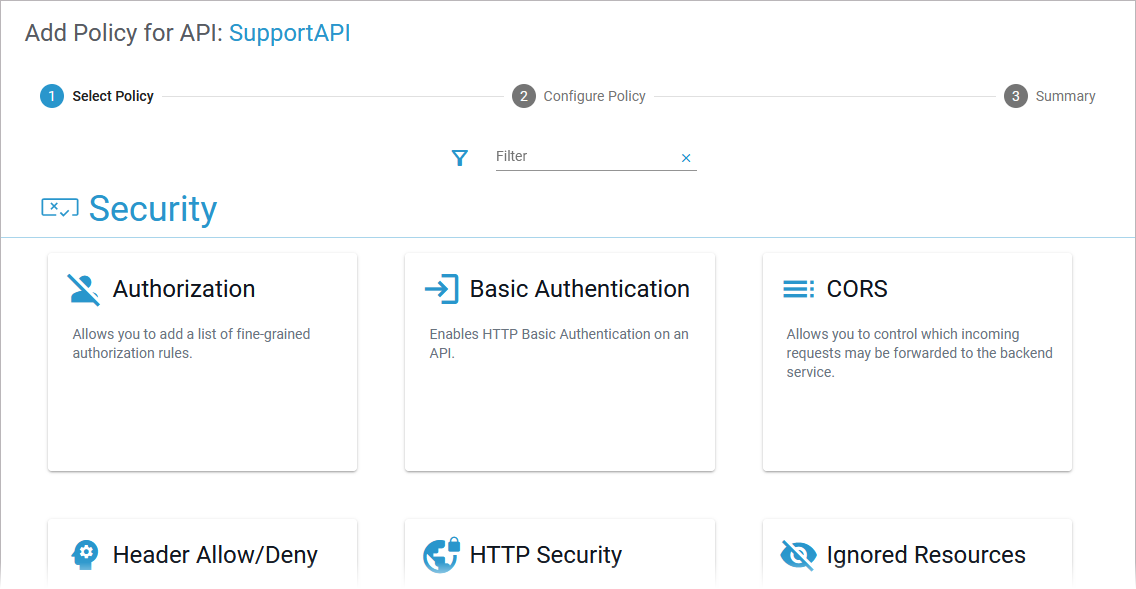
Task: Click the Basic Authentication arrow icon
Action: [x=441, y=289]
